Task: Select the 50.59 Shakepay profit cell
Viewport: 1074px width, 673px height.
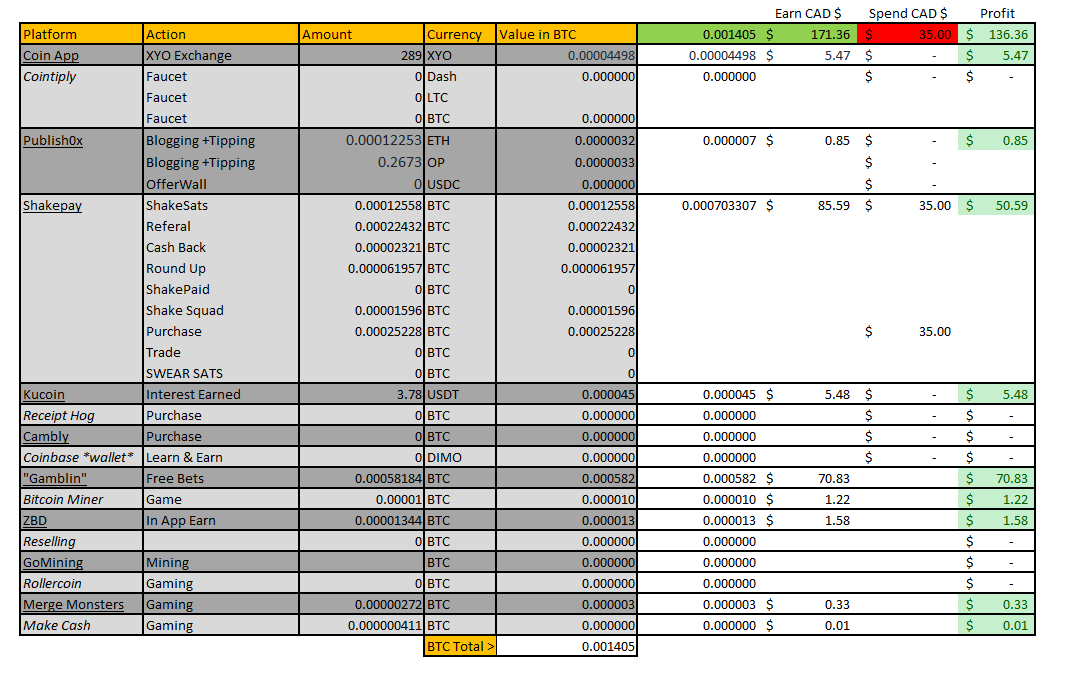Action: (x=997, y=205)
